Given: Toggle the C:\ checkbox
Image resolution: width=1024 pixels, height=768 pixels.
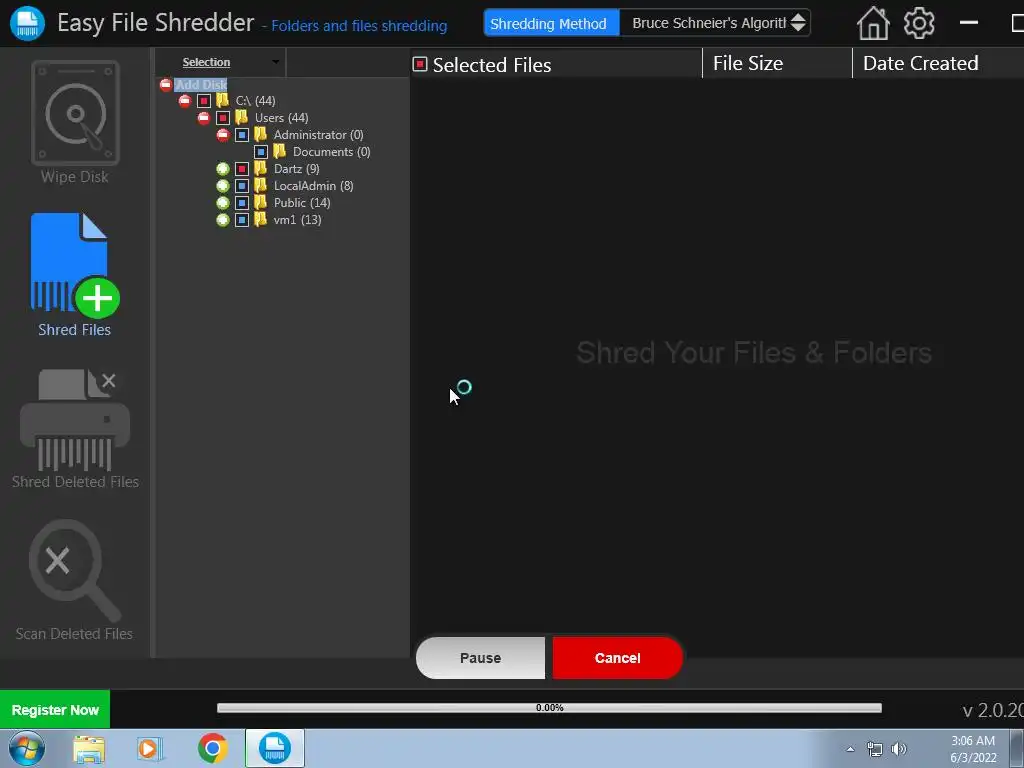Looking at the screenshot, I should (x=204, y=101).
